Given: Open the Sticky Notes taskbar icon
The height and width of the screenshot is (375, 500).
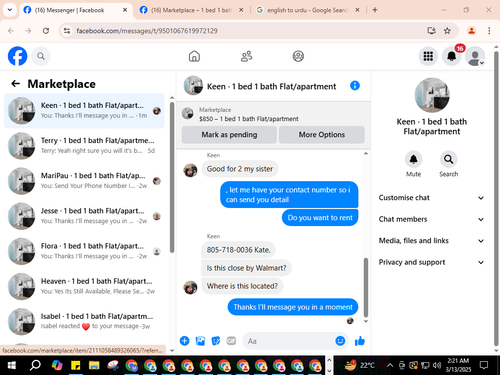Looking at the screenshot, I should click(76, 366).
